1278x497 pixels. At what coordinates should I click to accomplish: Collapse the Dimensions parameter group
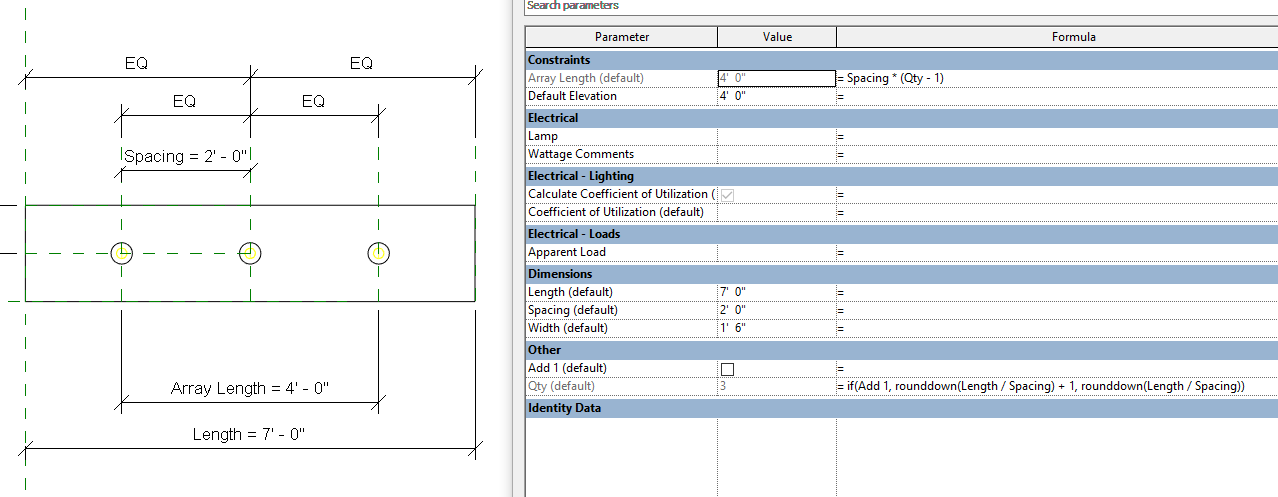pyautogui.click(x=560, y=274)
